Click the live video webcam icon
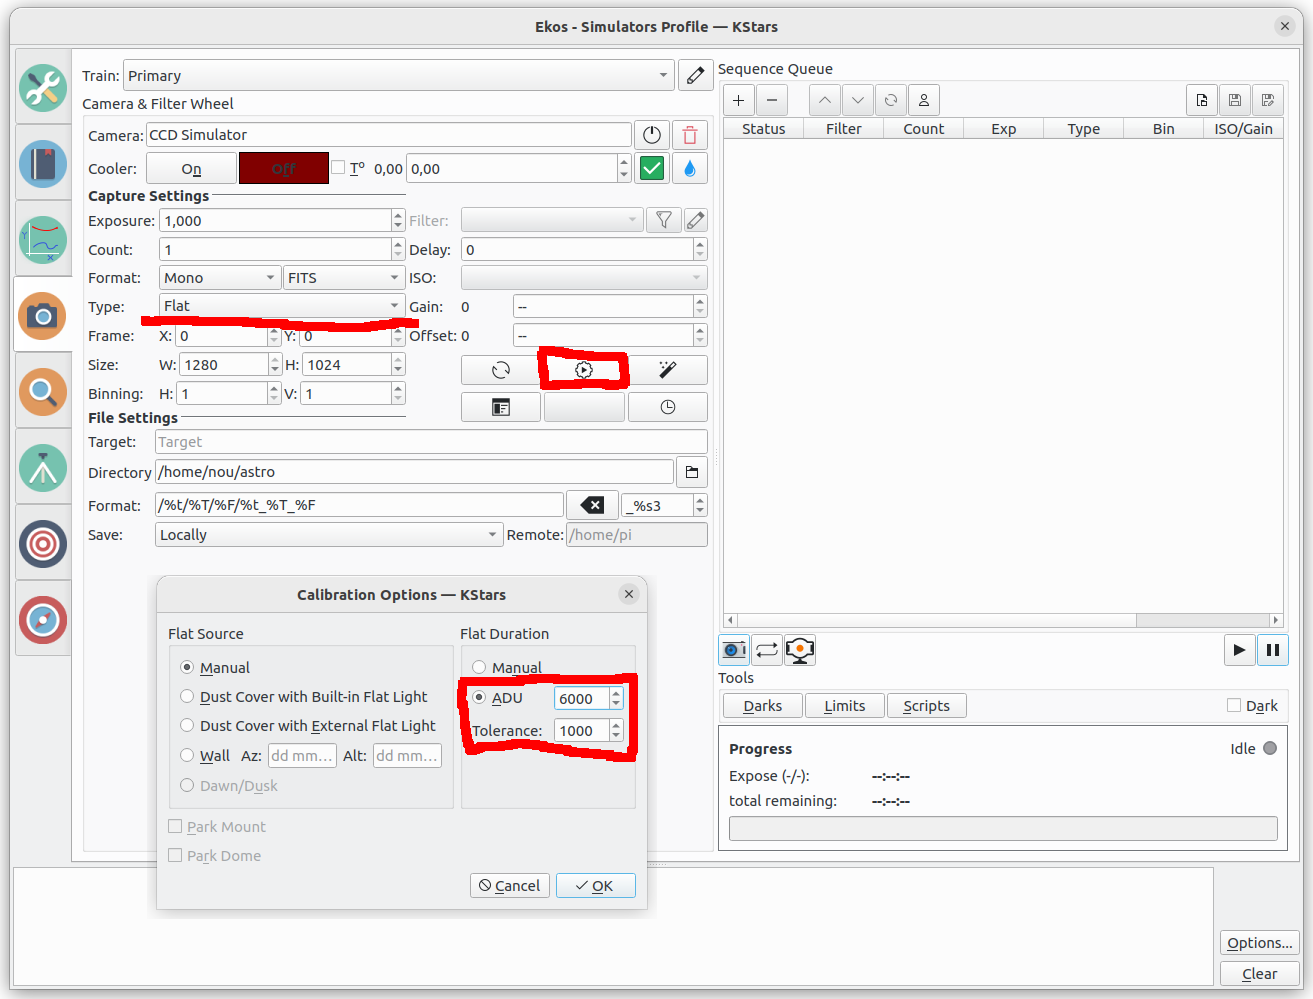1313x999 pixels. pos(800,650)
